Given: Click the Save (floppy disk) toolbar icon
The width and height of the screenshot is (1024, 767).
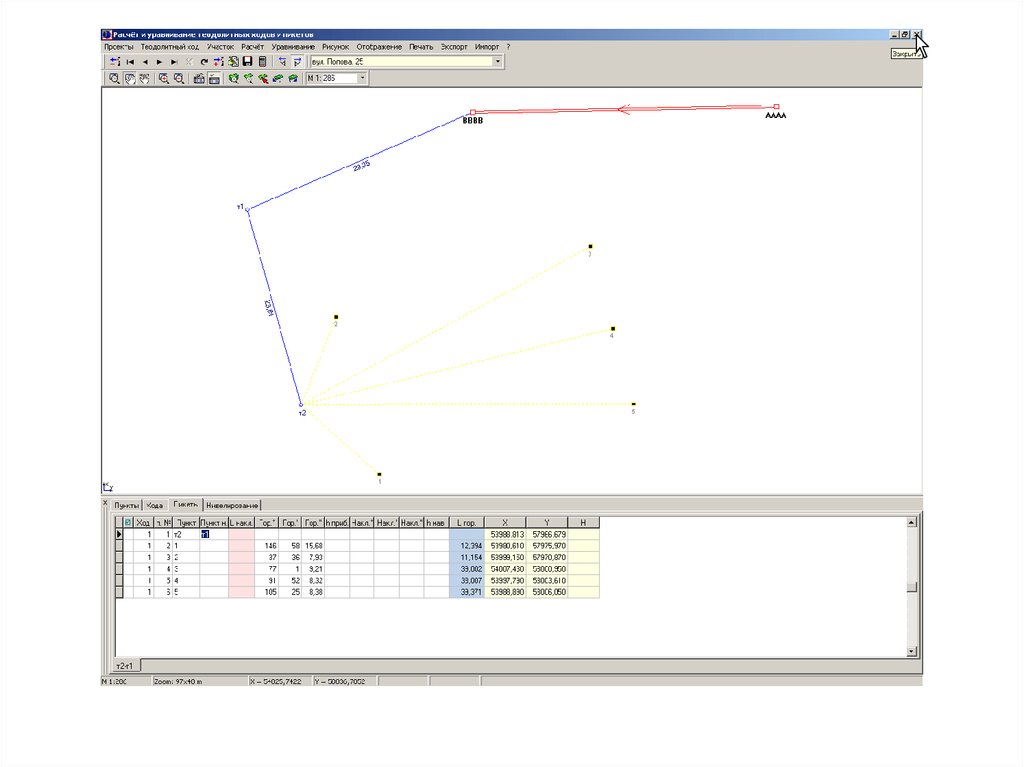Looking at the screenshot, I should point(247,62).
